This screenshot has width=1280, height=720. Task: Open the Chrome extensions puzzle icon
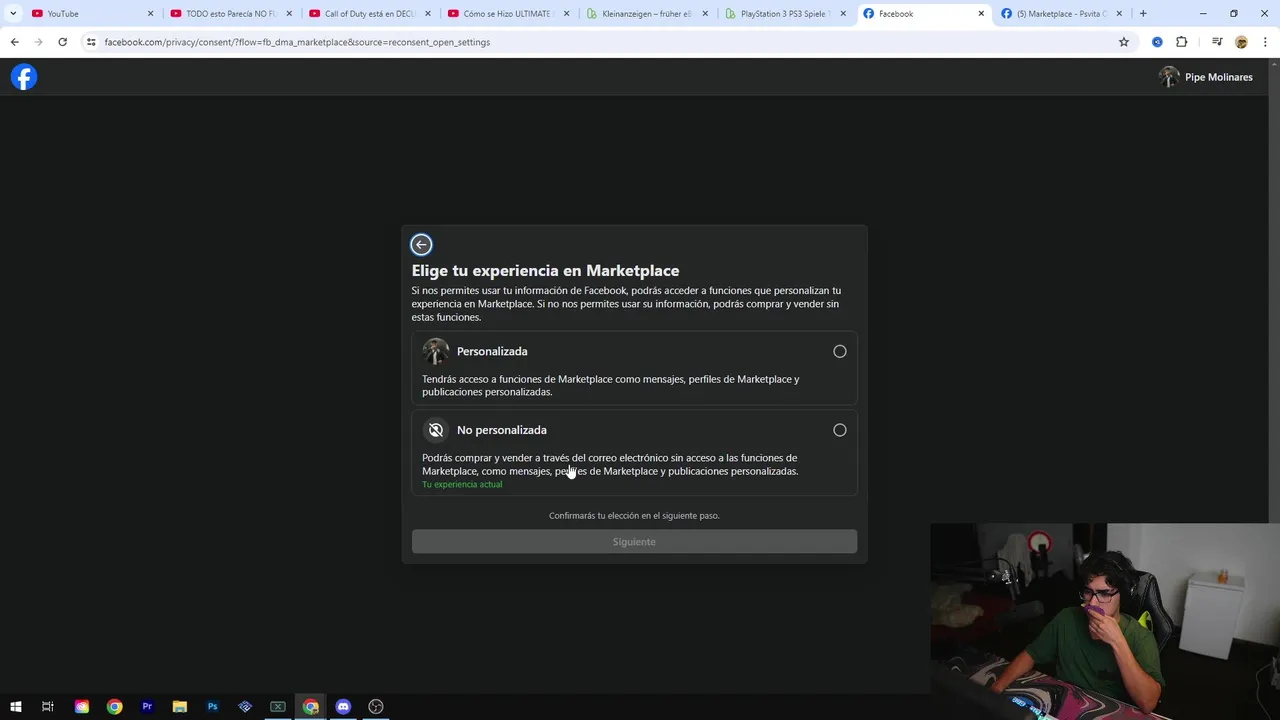[1181, 42]
